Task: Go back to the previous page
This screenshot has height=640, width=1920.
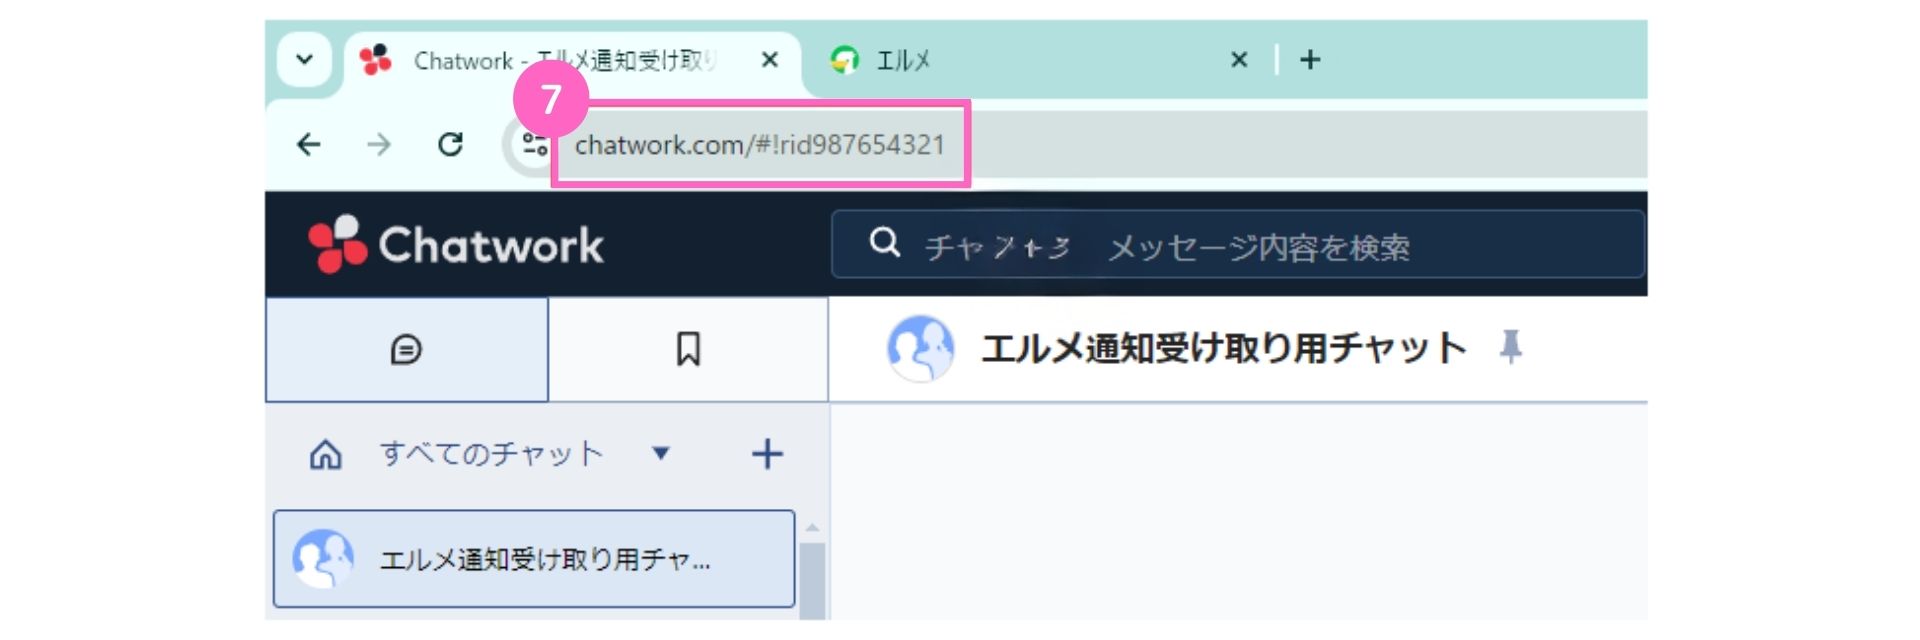Action: pos(309,145)
